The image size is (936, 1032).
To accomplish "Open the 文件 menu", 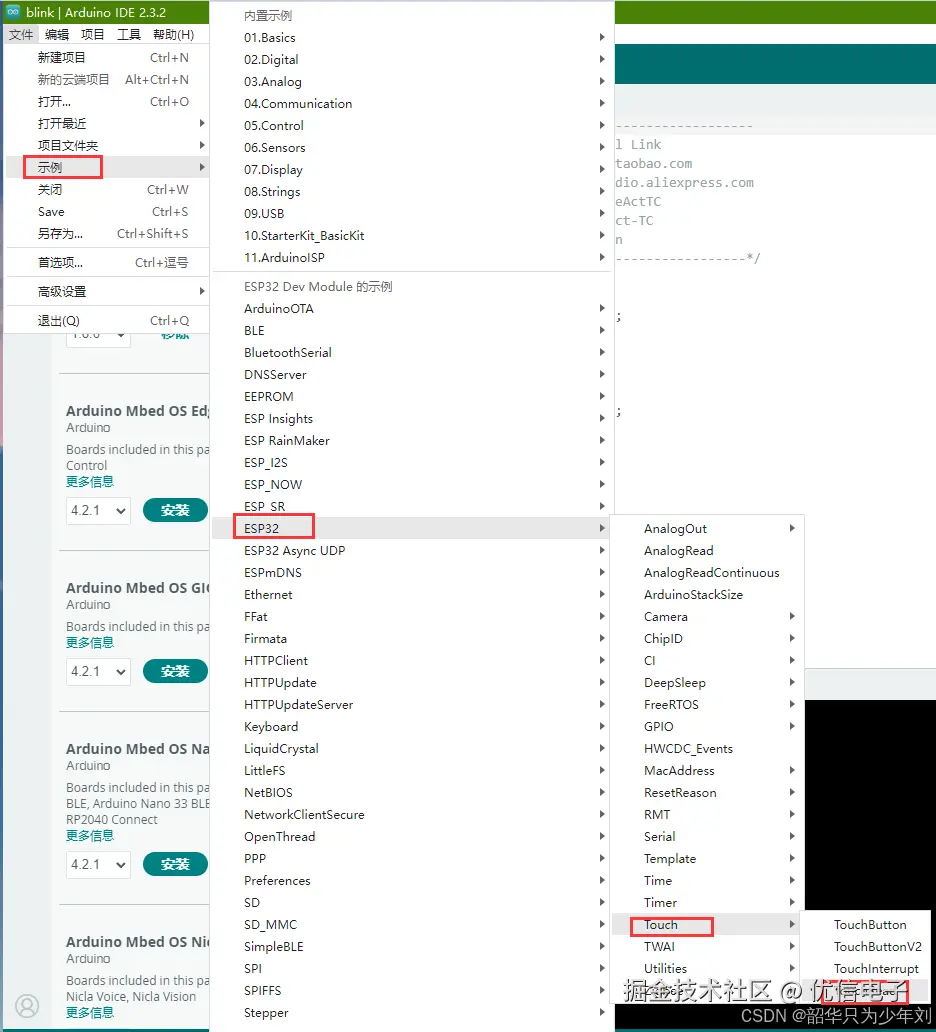I will [x=21, y=34].
